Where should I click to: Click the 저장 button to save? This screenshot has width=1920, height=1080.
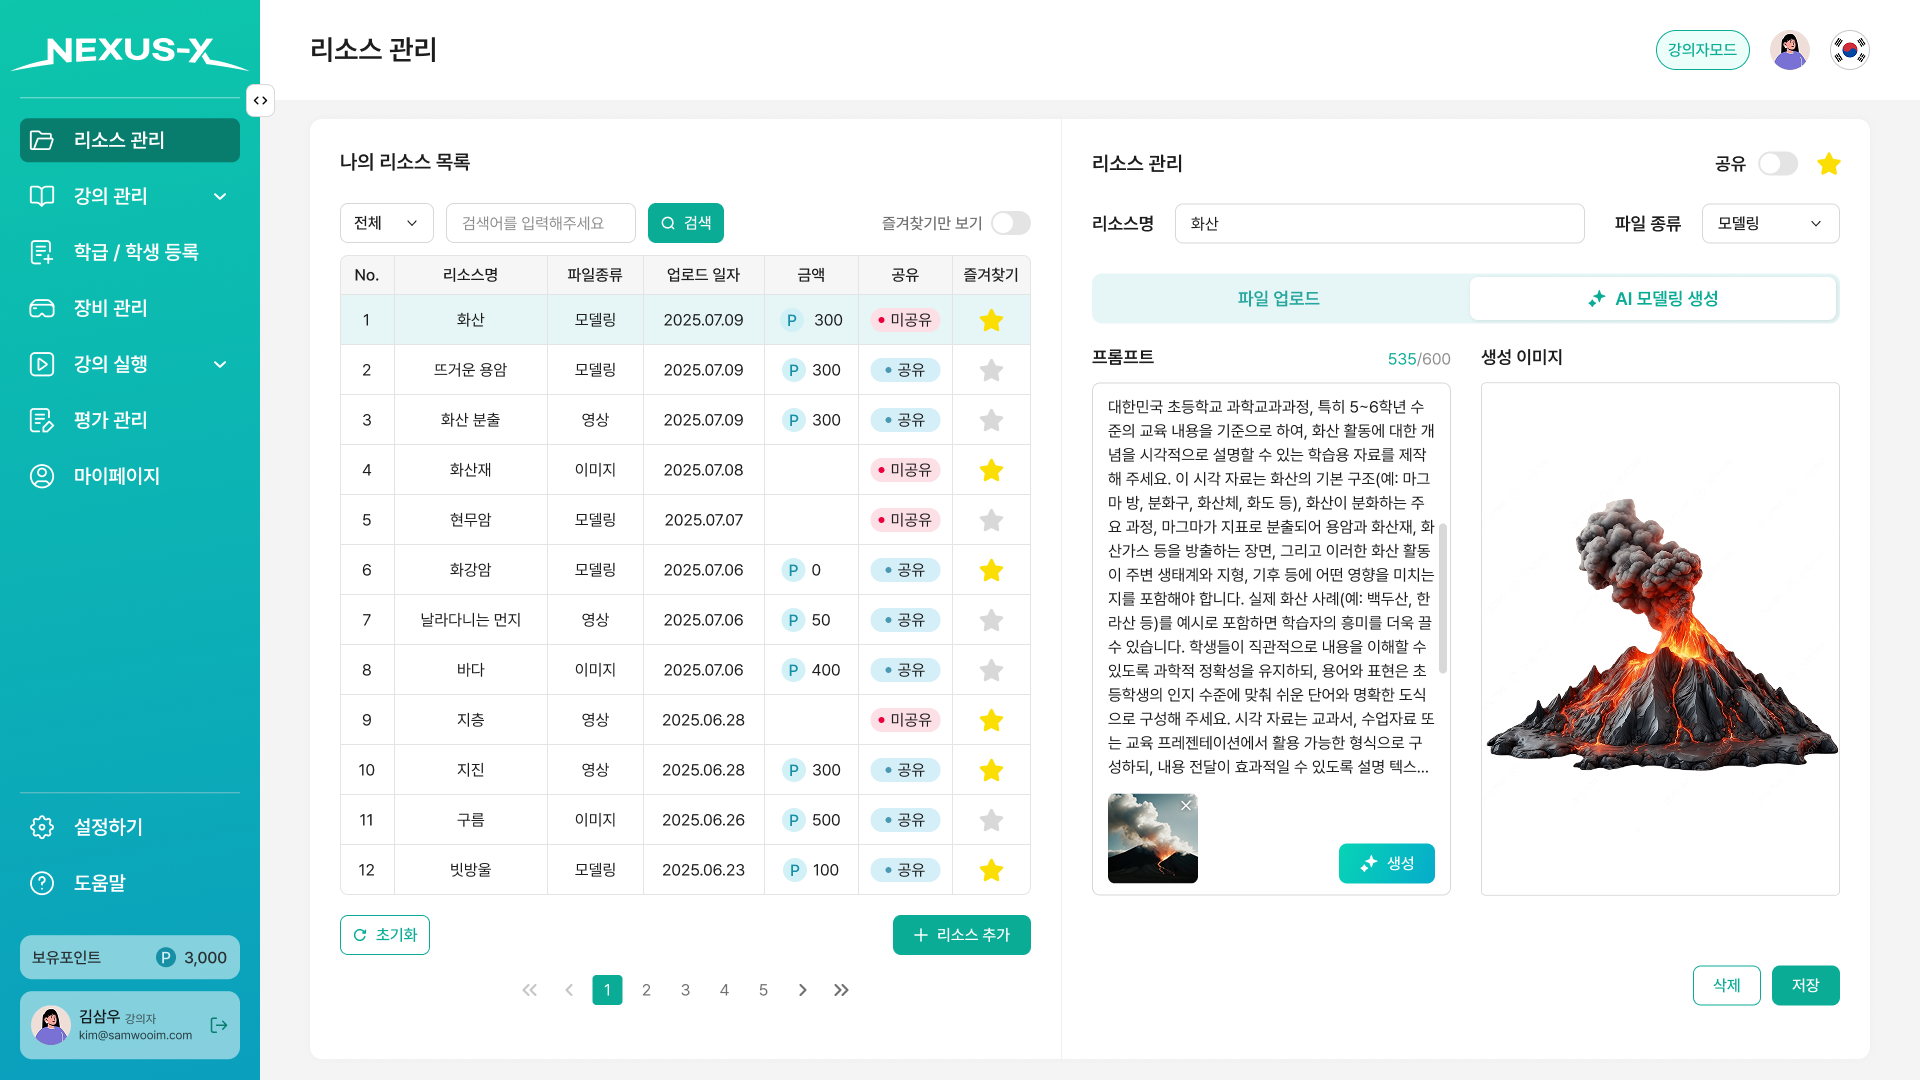(1805, 985)
